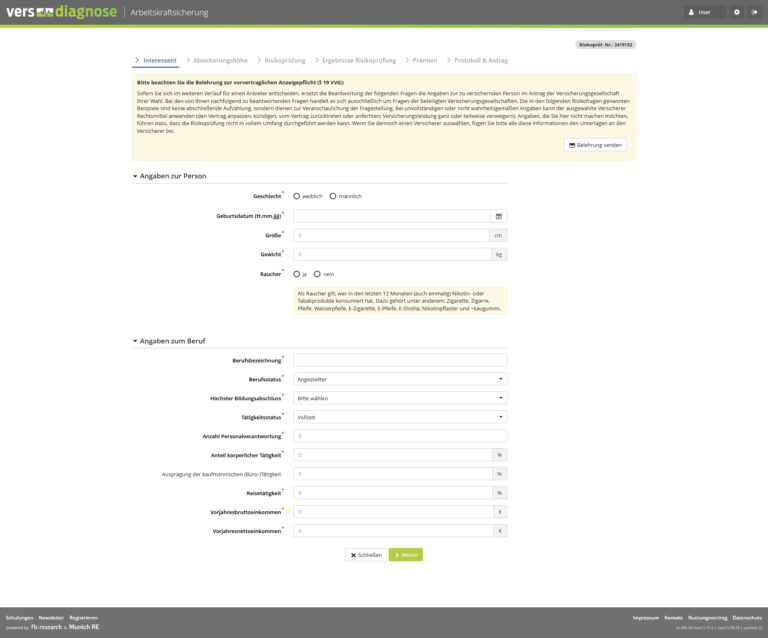Choose 'nein' for Raucher
The image size is (768, 638).
[x=318, y=273]
